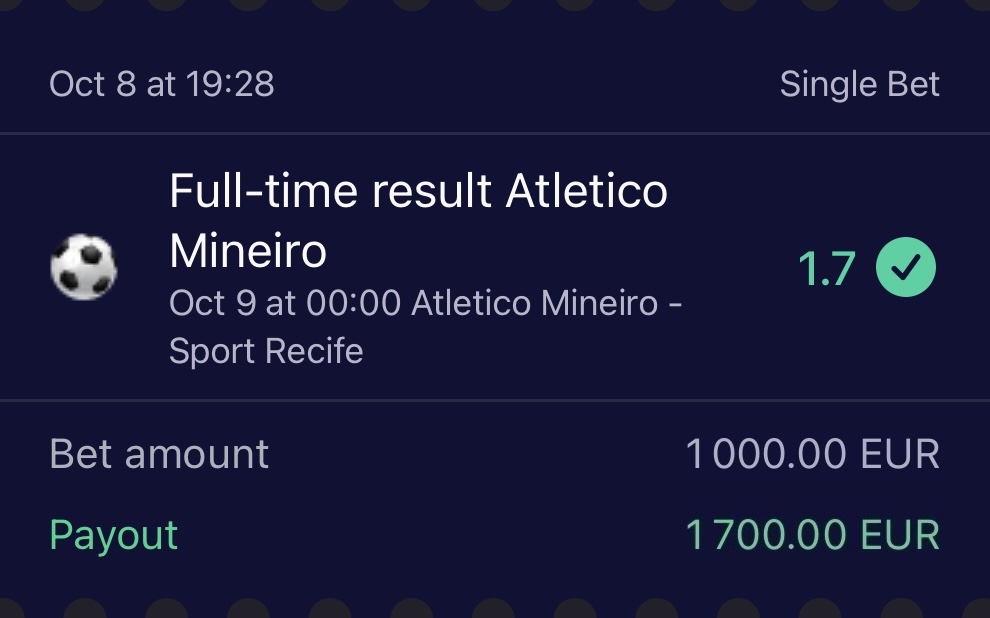Open the Full-time result bet title

(418, 190)
